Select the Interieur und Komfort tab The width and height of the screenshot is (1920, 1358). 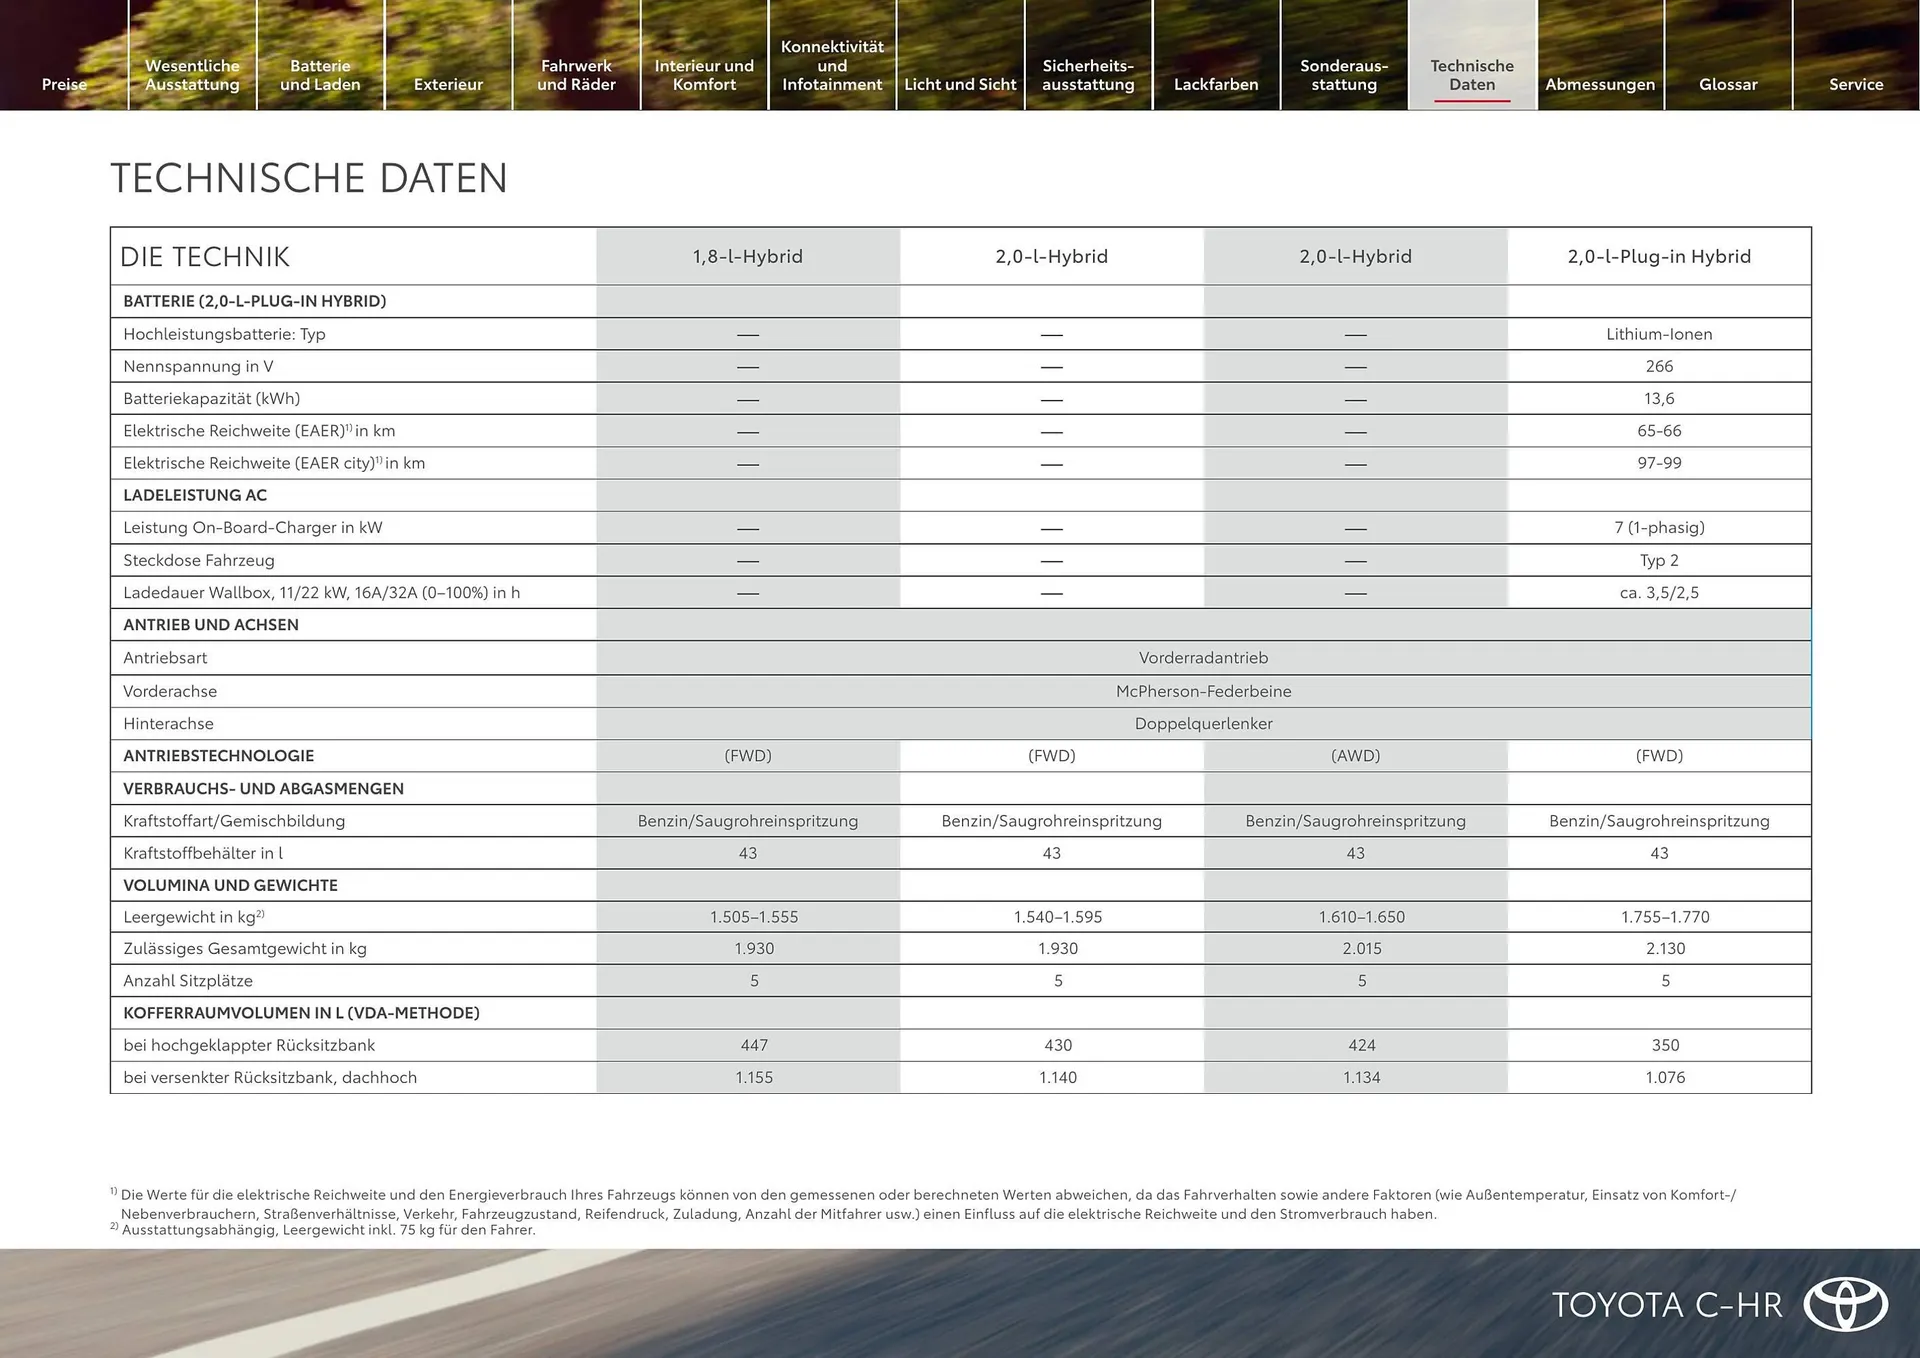coord(704,75)
